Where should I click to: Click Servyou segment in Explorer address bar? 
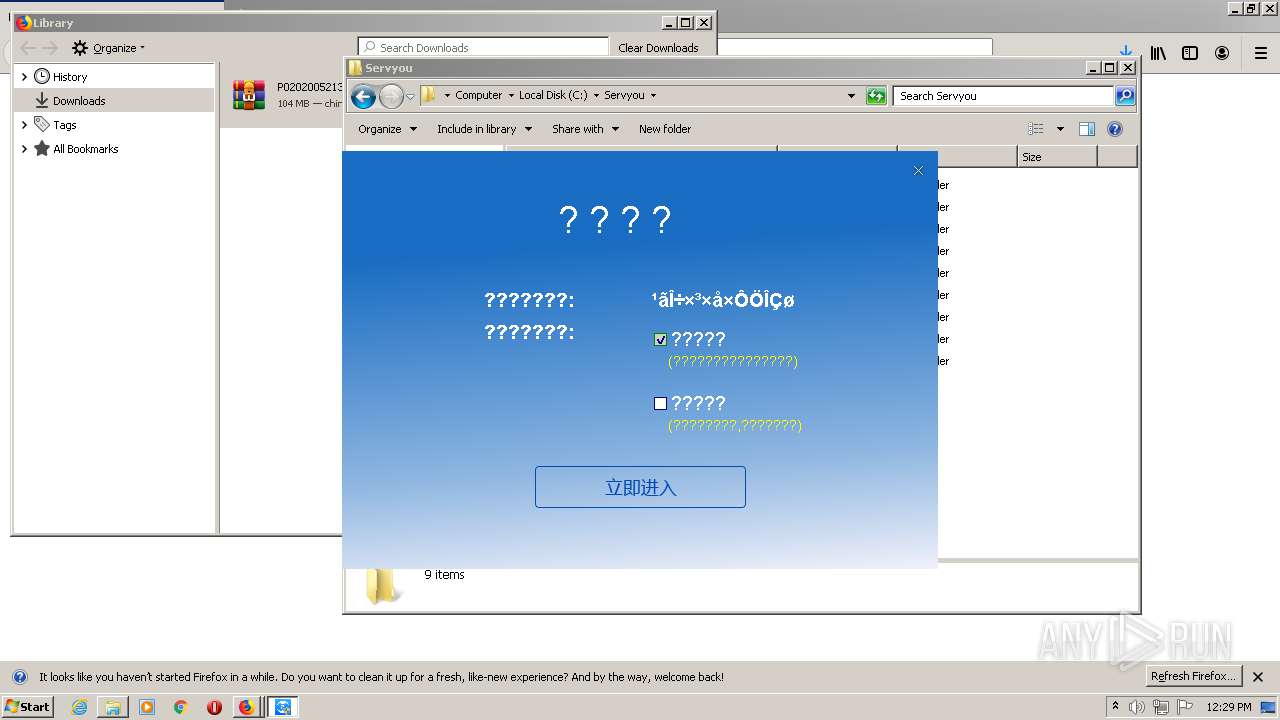pos(624,96)
